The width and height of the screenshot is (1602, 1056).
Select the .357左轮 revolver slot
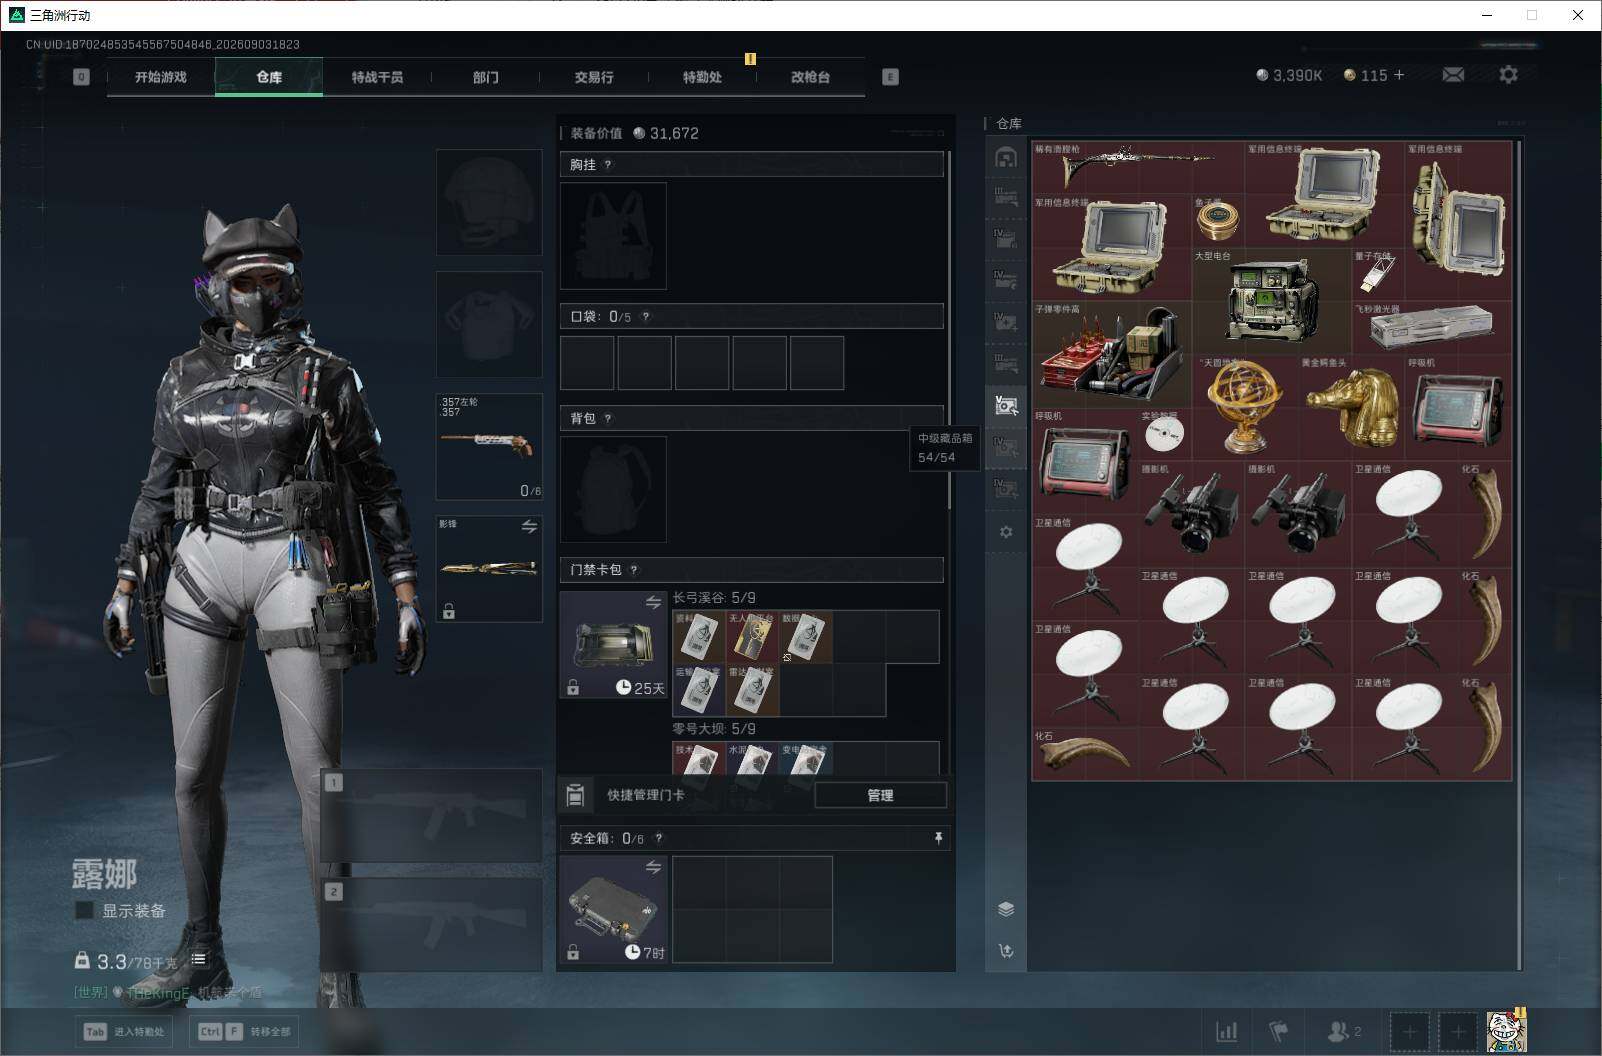point(489,446)
